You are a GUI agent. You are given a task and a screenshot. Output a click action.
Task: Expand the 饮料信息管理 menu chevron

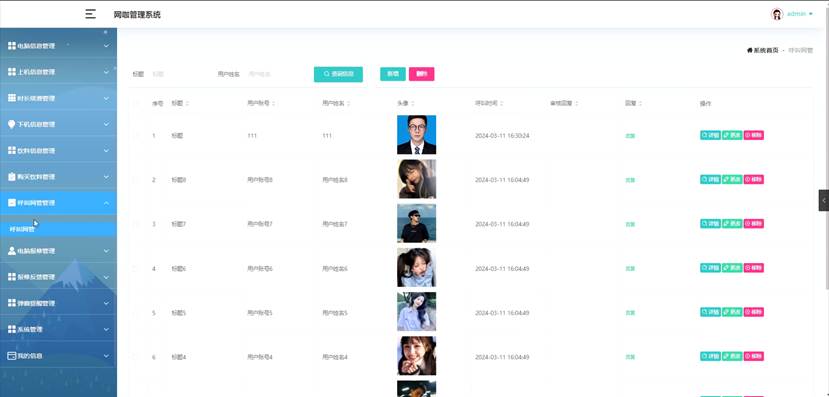(x=106, y=151)
